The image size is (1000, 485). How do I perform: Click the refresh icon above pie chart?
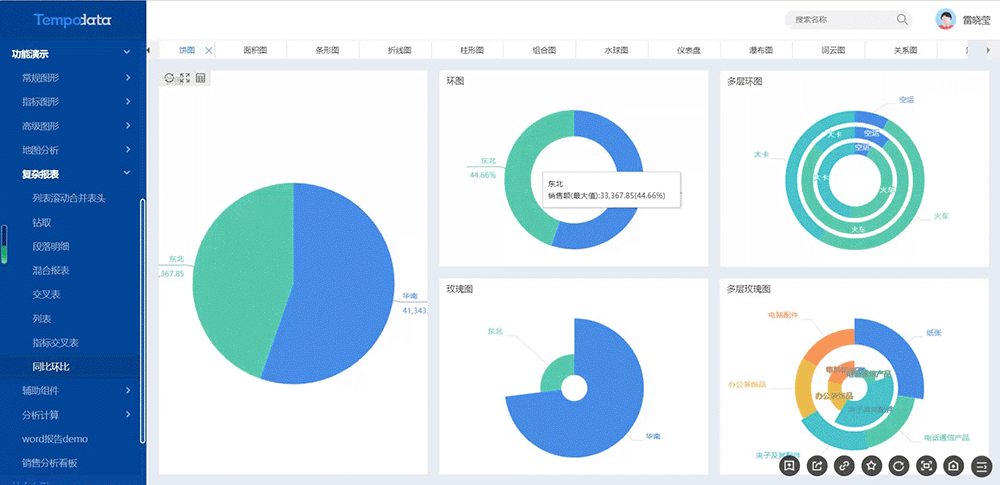pos(169,78)
